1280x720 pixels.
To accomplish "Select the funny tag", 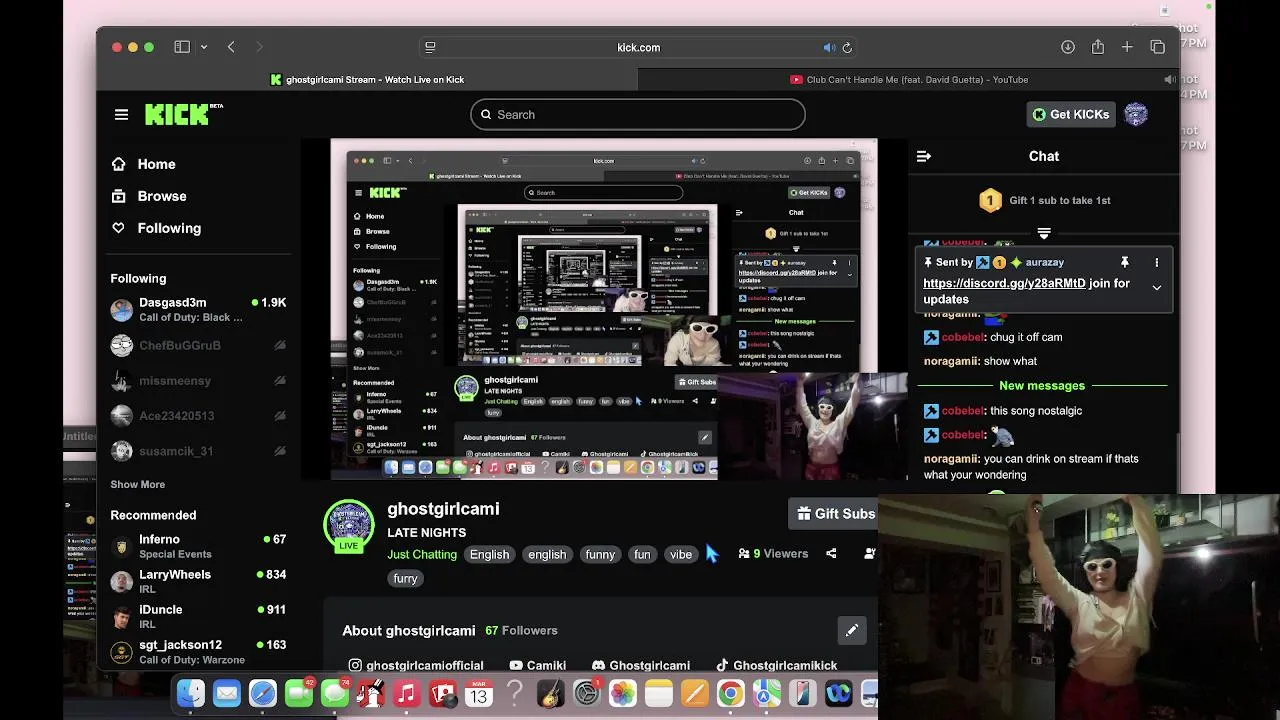I will pyautogui.click(x=600, y=555).
